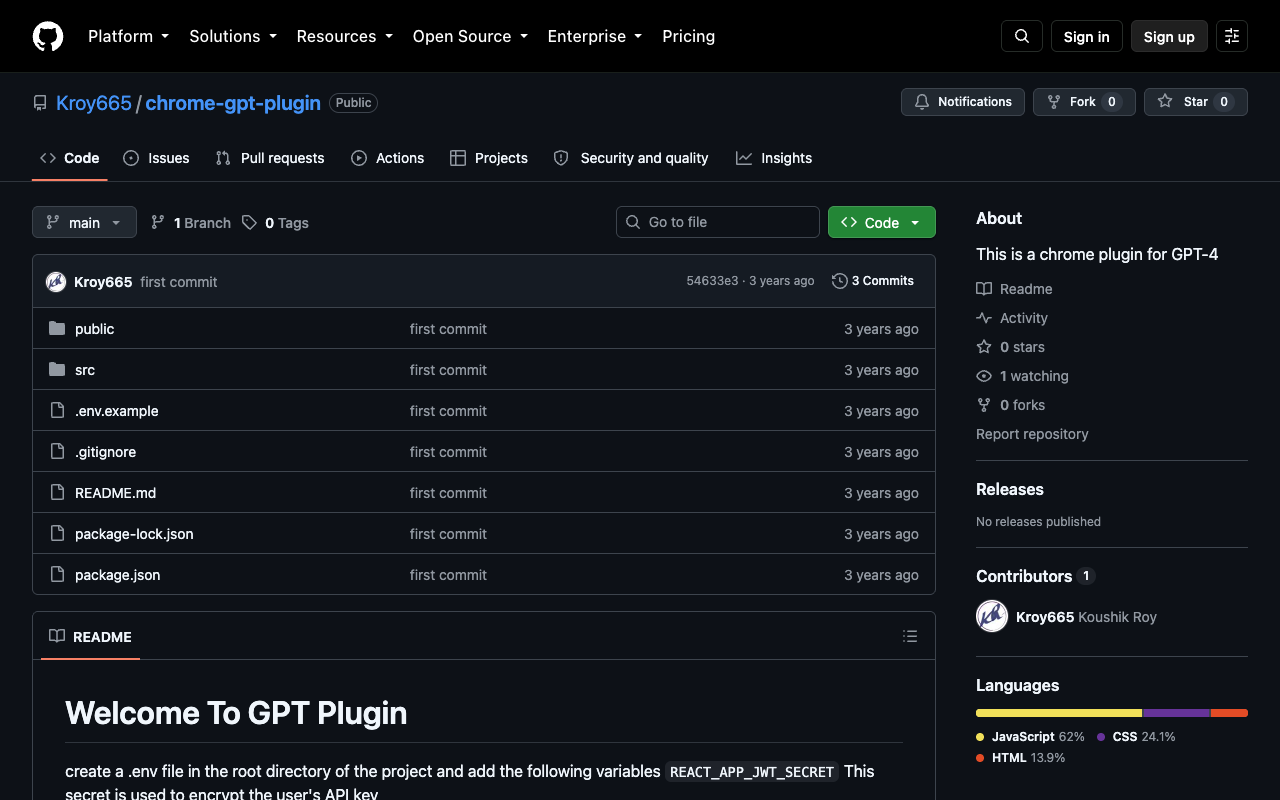Open the GitHub homepage logo
Image resolution: width=1280 pixels, height=800 pixels.
tap(48, 36)
